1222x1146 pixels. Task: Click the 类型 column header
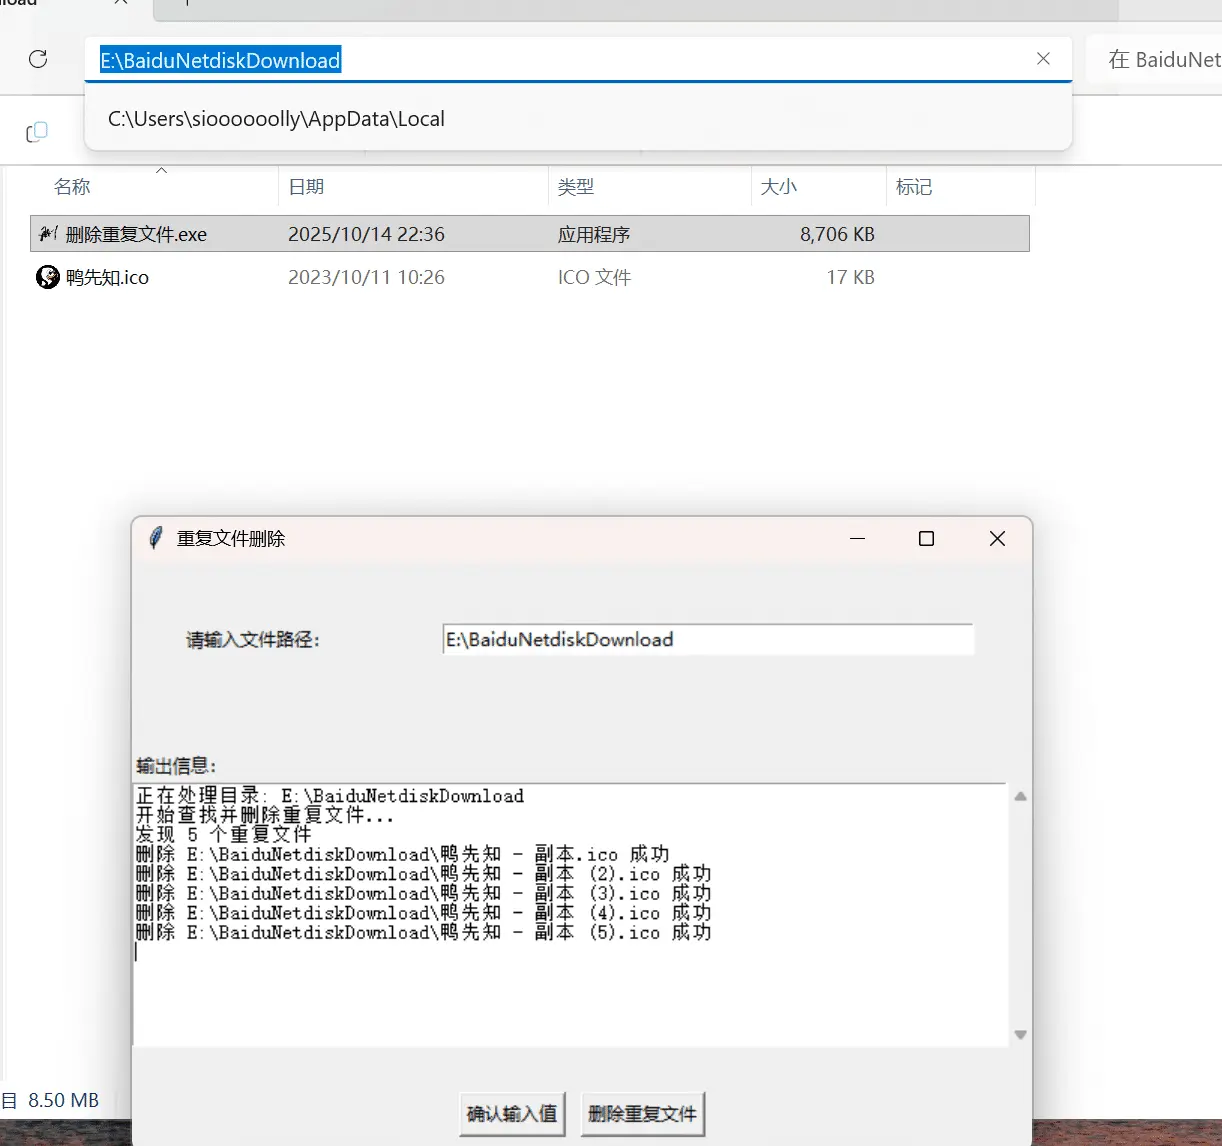pyautogui.click(x=576, y=187)
